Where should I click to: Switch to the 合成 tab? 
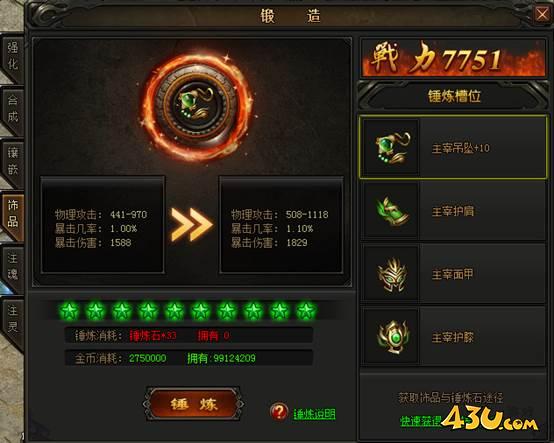click(x=13, y=109)
